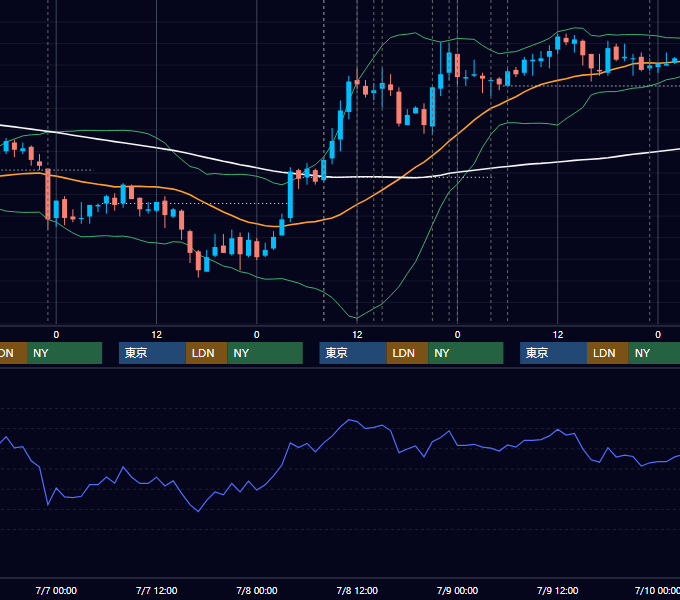This screenshot has width=680, height=600.
Task: Select the LDN block right of 7/7 東京
Action: coord(206,353)
